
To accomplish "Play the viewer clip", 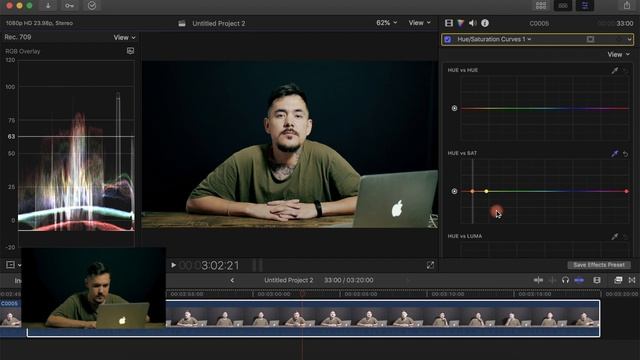I will [x=173, y=265].
